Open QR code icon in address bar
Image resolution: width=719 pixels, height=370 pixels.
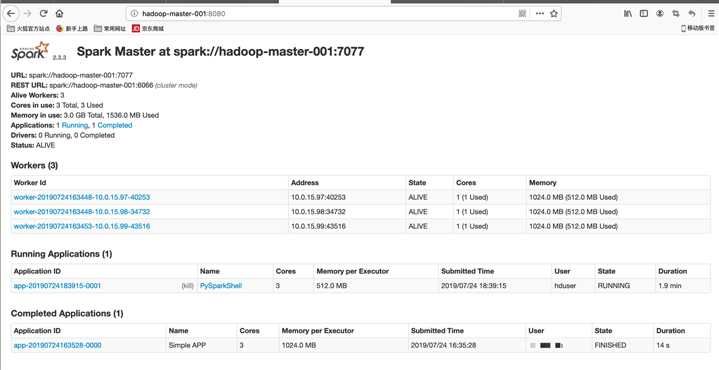[x=522, y=14]
